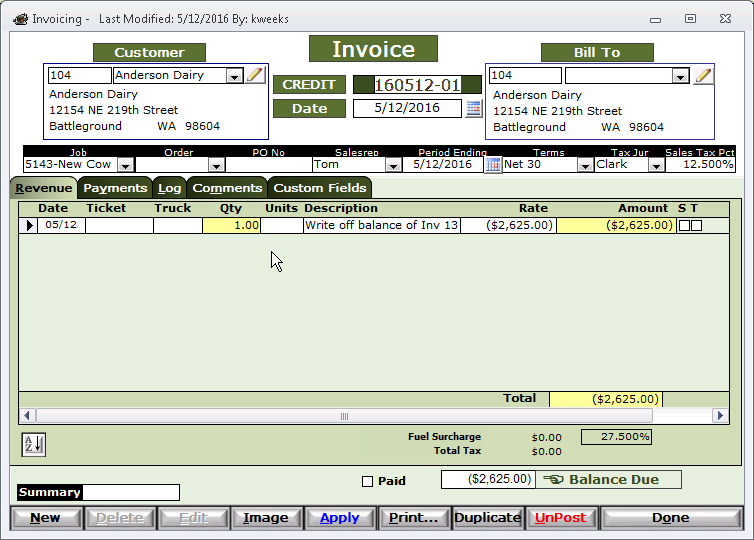The height and width of the screenshot is (540, 754).
Task: Open the Comments tab
Action: coord(227,188)
